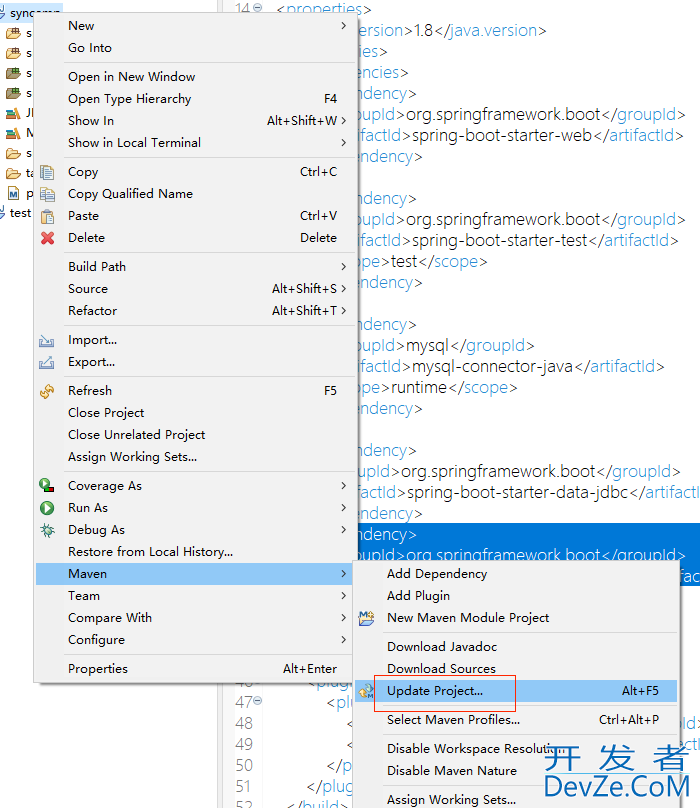This screenshot has height=808, width=700.
Task: Expand the Build Path submenu arrow
Action: pyautogui.click(x=343, y=266)
